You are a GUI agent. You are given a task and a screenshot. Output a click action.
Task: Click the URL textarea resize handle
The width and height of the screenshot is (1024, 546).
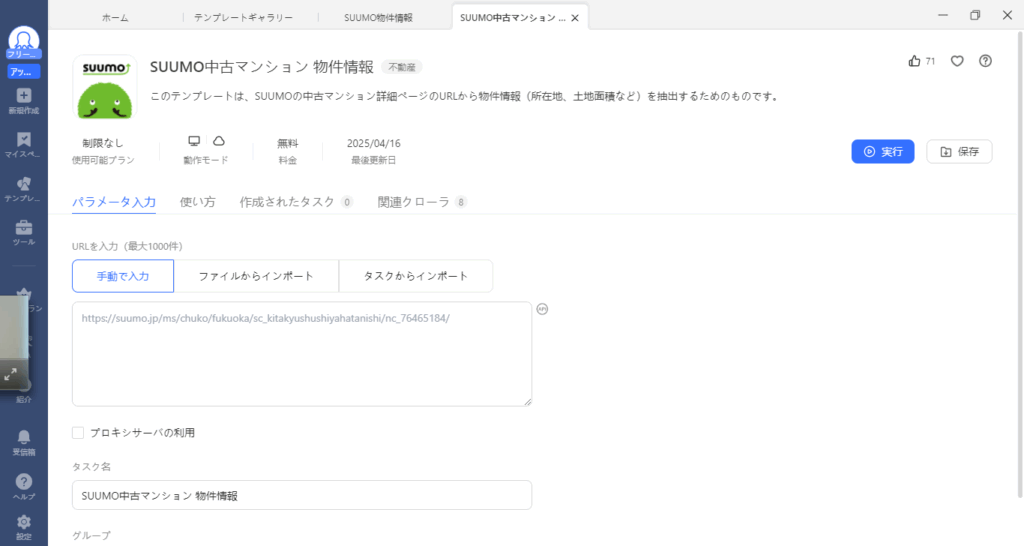click(x=528, y=402)
